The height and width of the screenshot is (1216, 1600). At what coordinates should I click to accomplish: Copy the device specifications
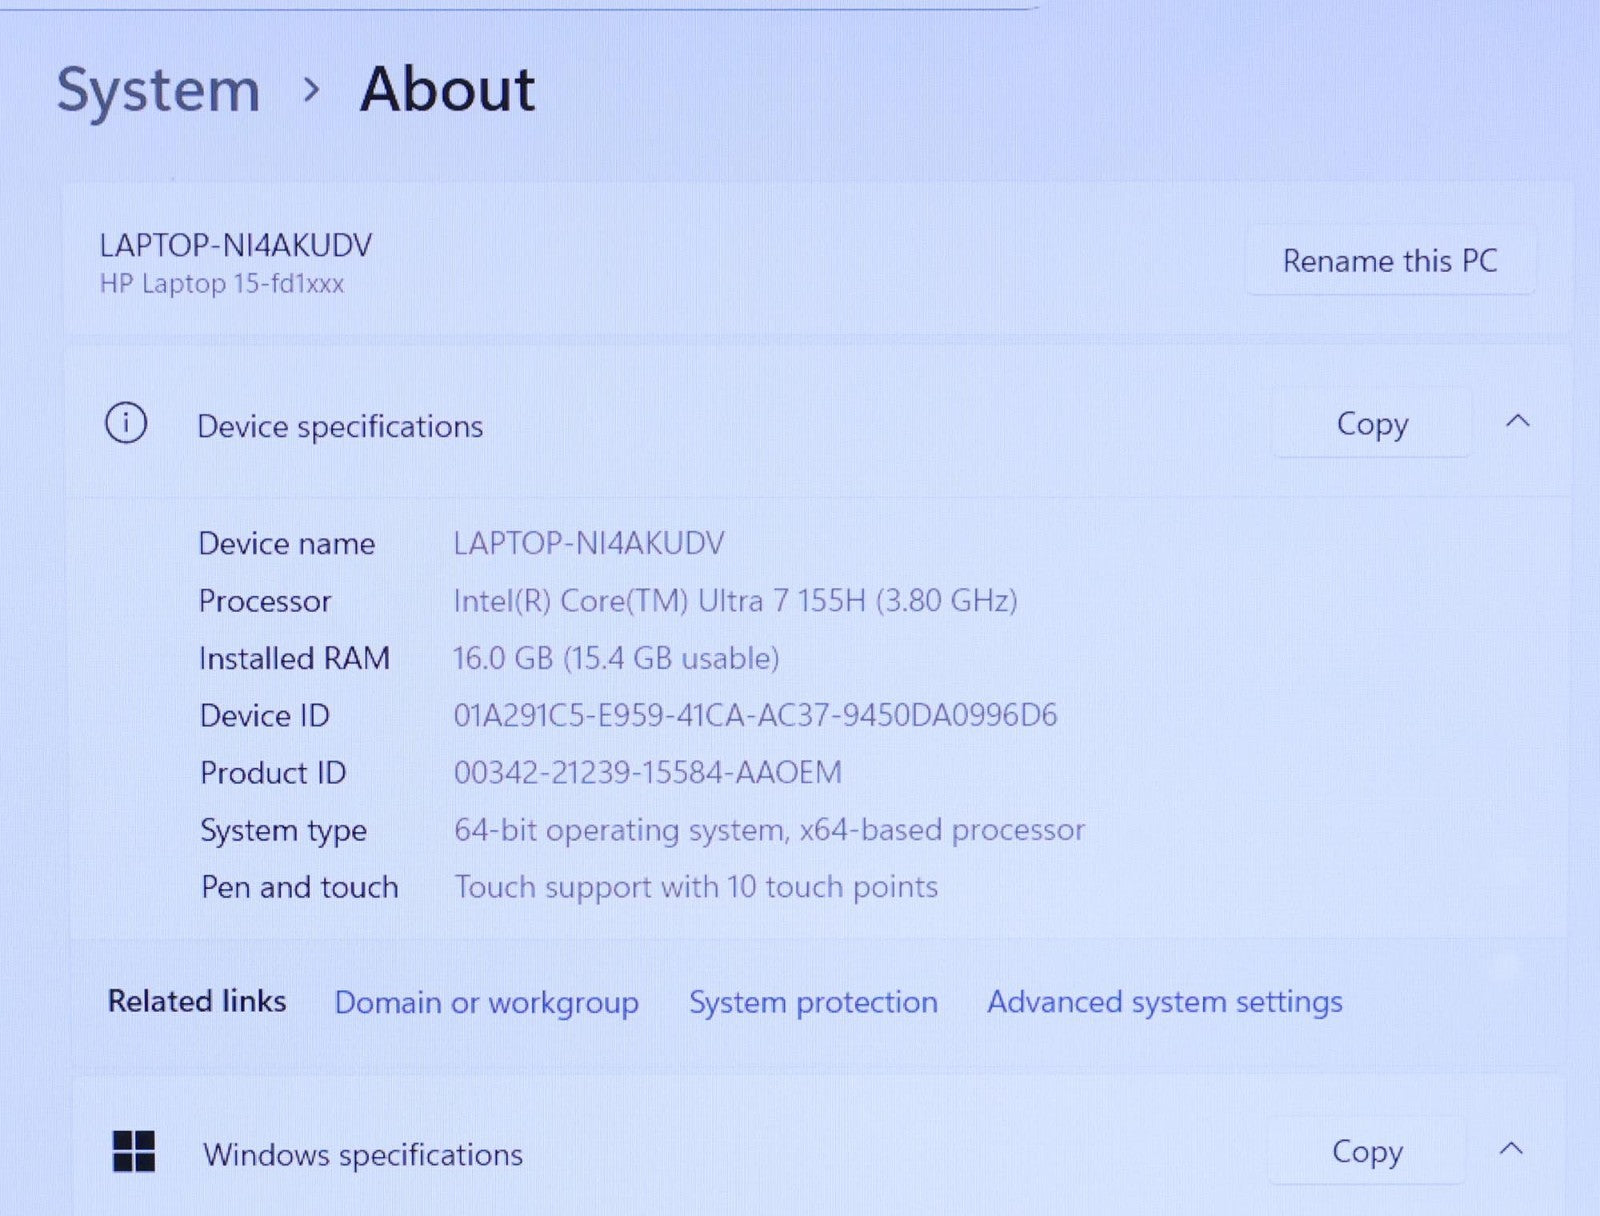point(1371,424)
